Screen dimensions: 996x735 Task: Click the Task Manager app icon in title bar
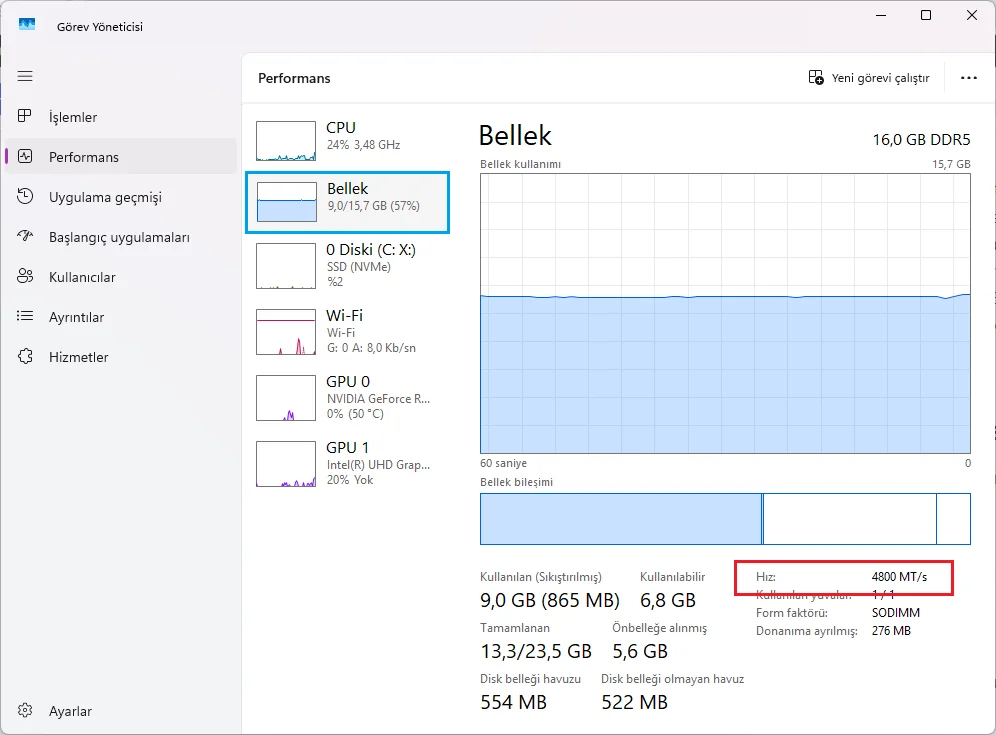(27, 25)
